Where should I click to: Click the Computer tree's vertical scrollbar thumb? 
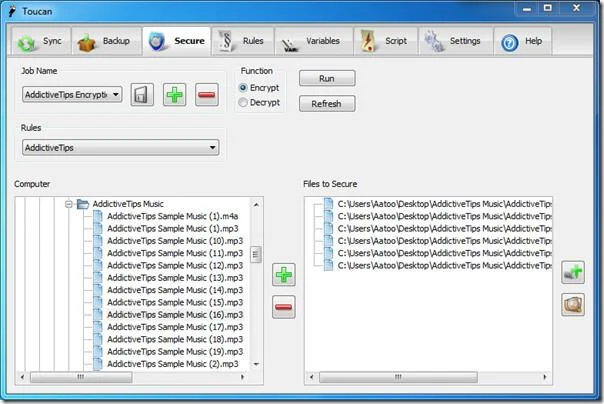(256, 254)
